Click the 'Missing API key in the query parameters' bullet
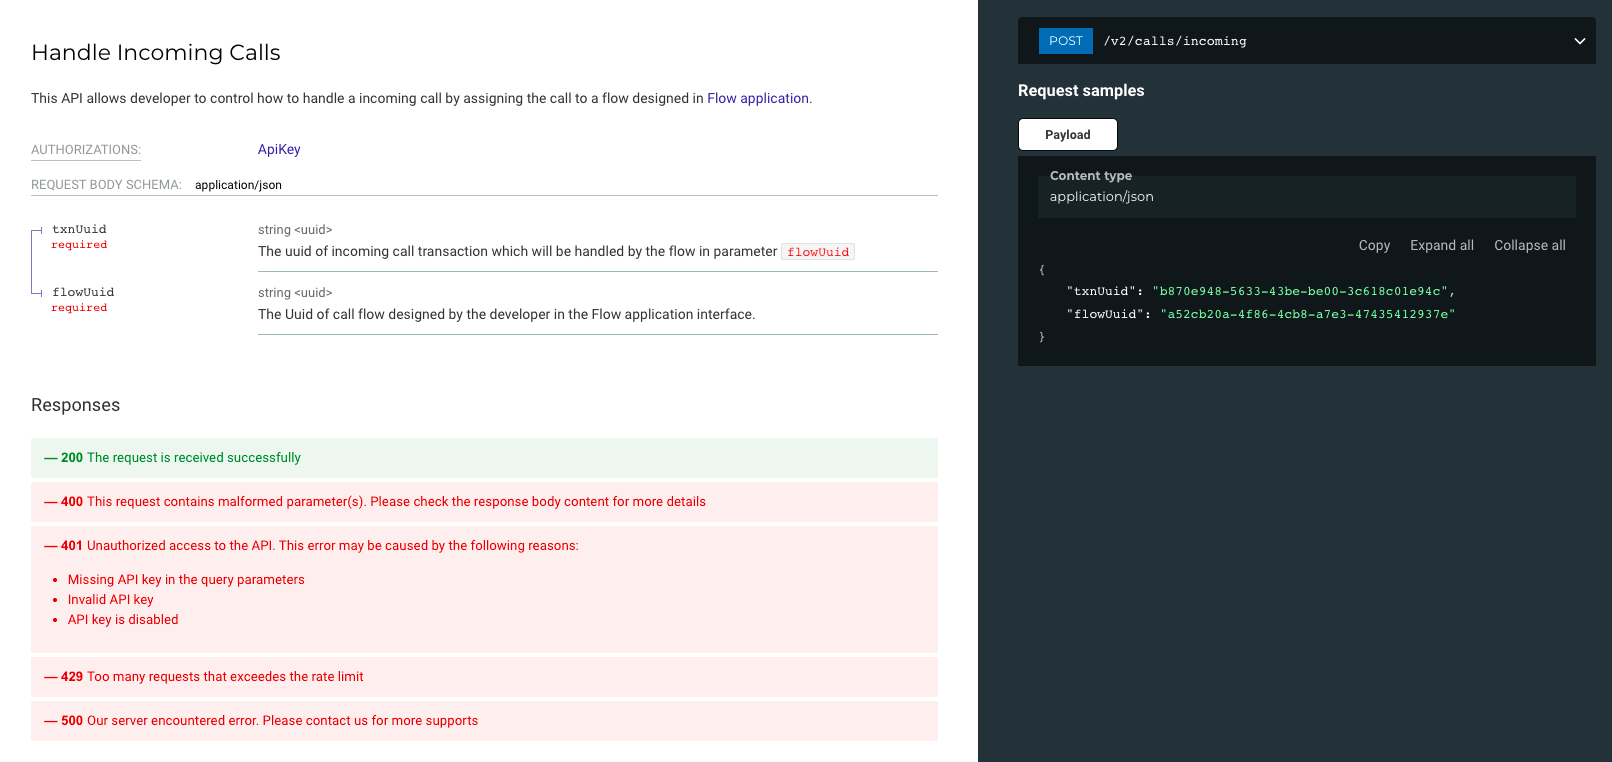 point(186,580)
